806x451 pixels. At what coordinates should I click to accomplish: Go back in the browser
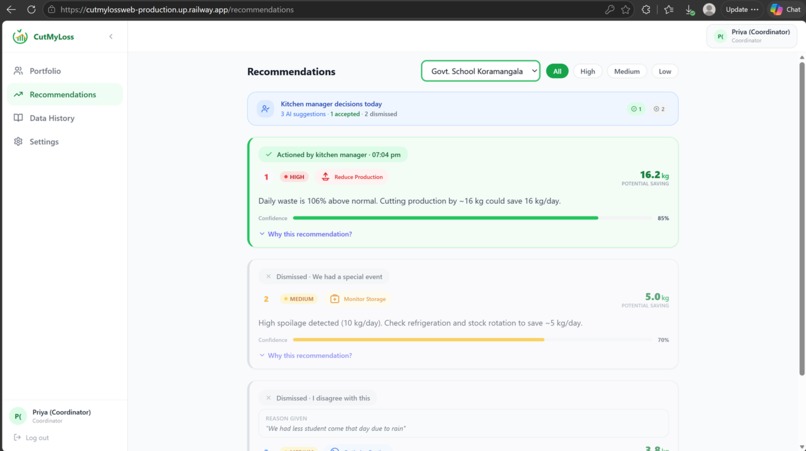pyautogui.click(x=11, y=9)
